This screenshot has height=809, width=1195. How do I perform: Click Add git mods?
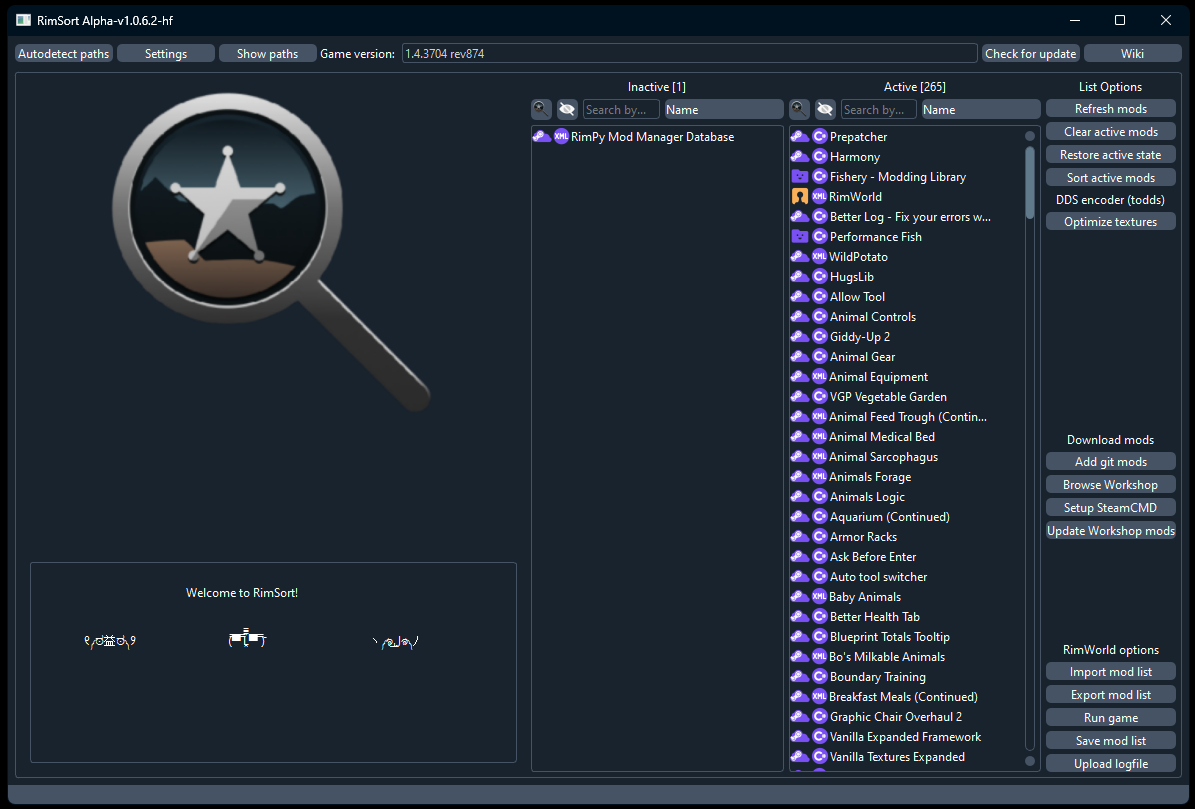[1110, 462]
